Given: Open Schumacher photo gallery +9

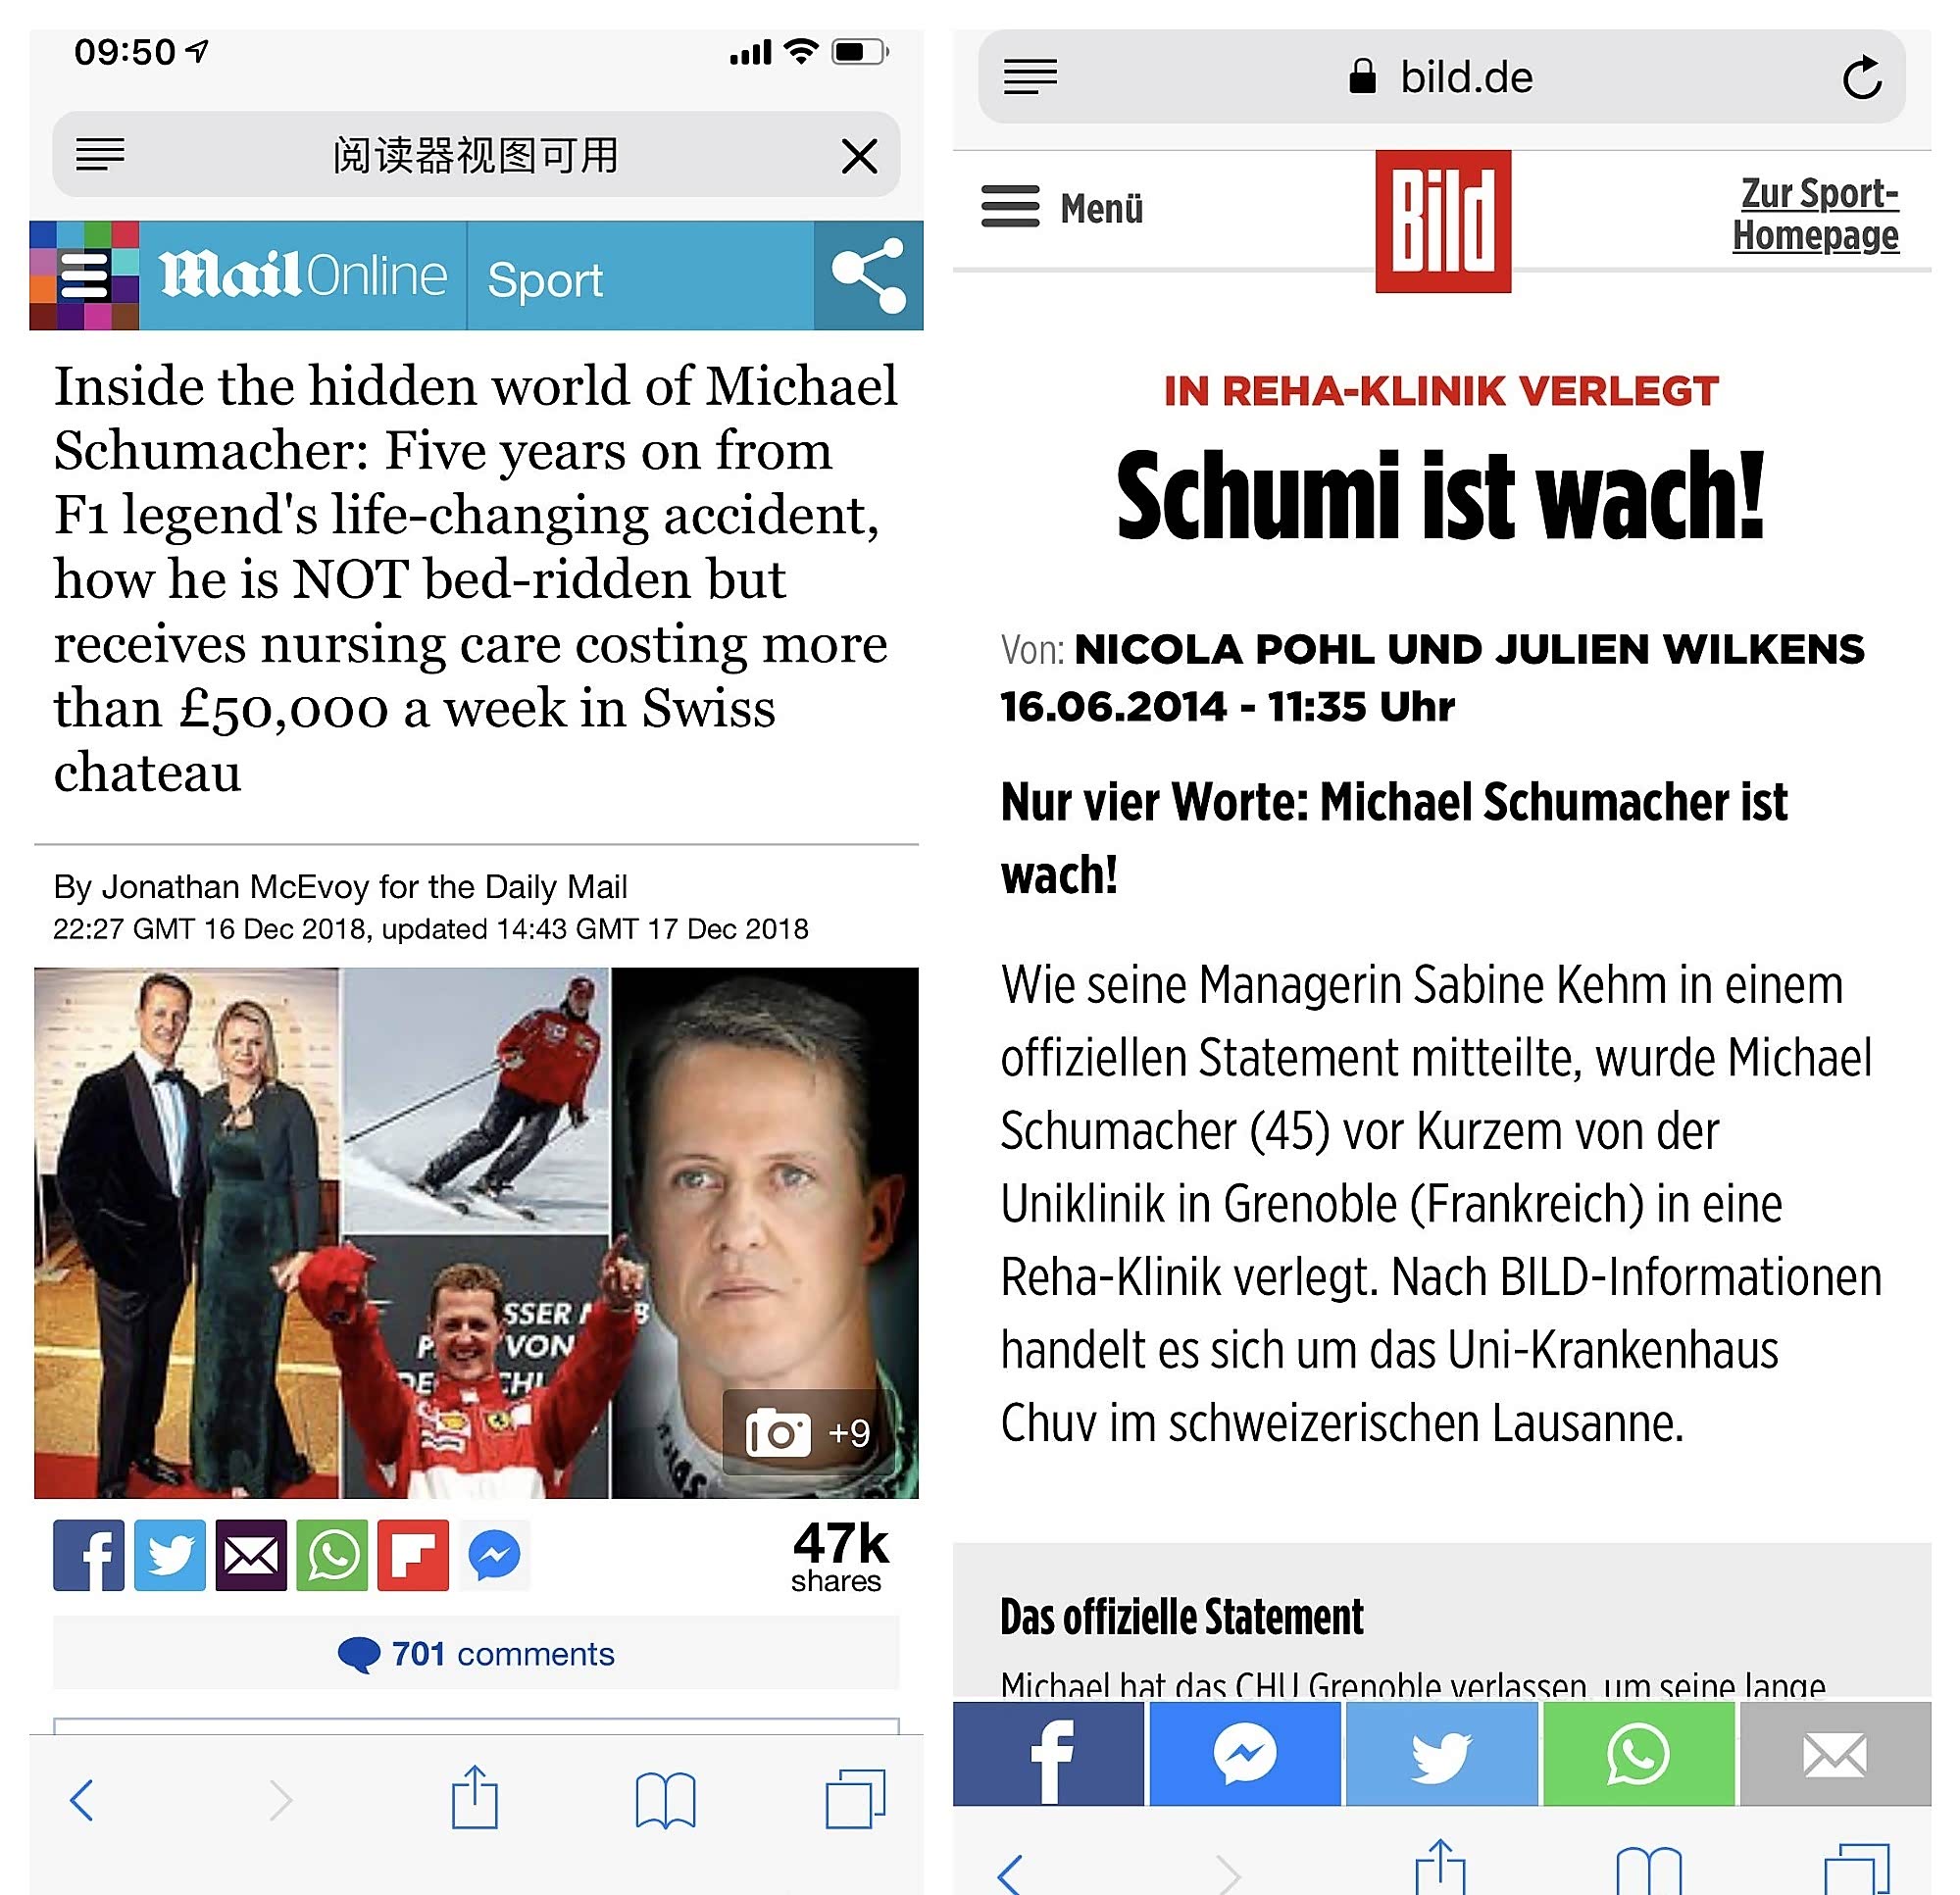Looking at the screenshot, I should (x=808, y=1433).
